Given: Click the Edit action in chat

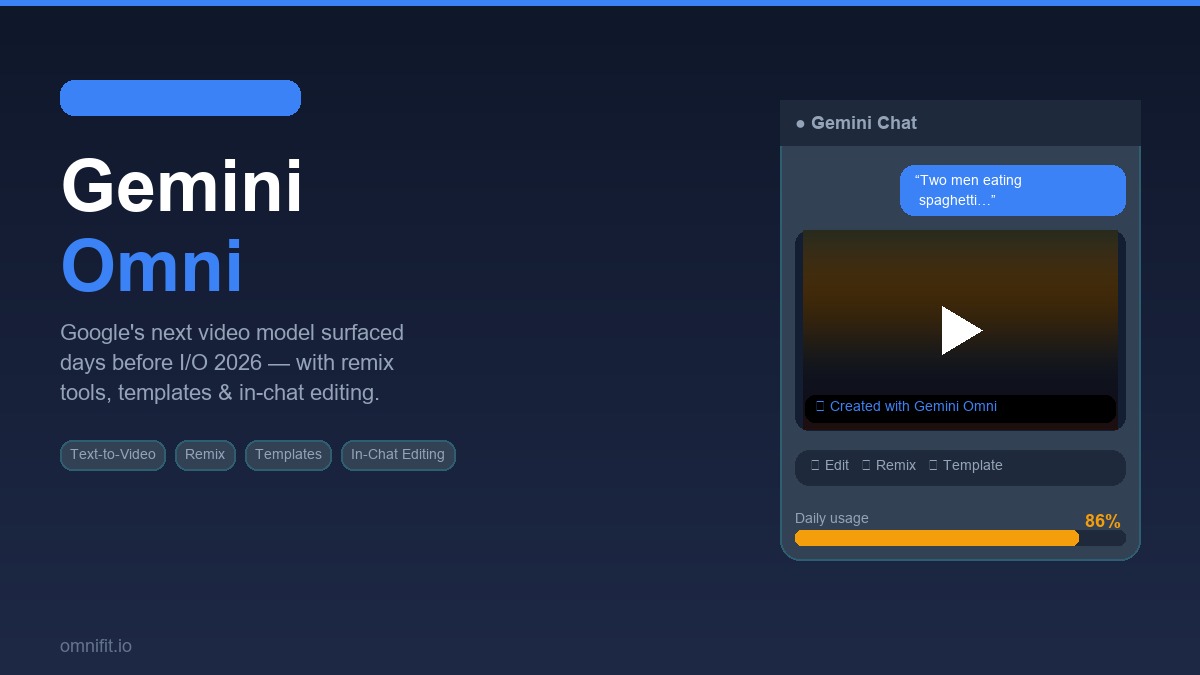Looking at the screenshot, I should [830, 465].
